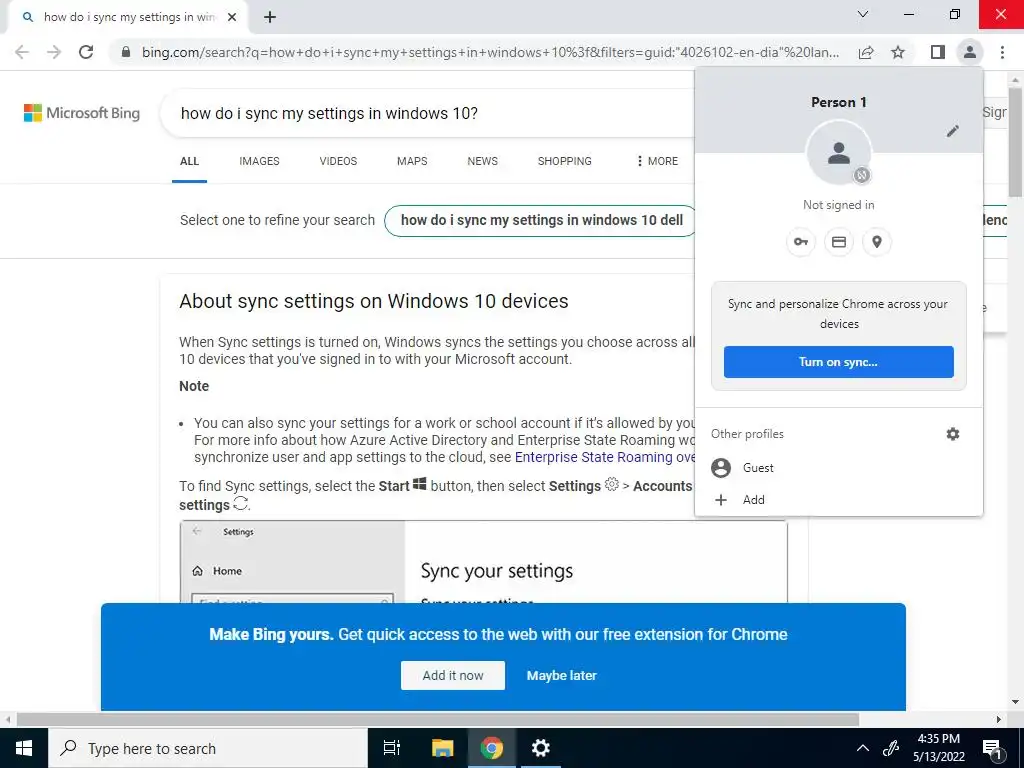Switch to the IMAGES tab

(x=259, y=161)
